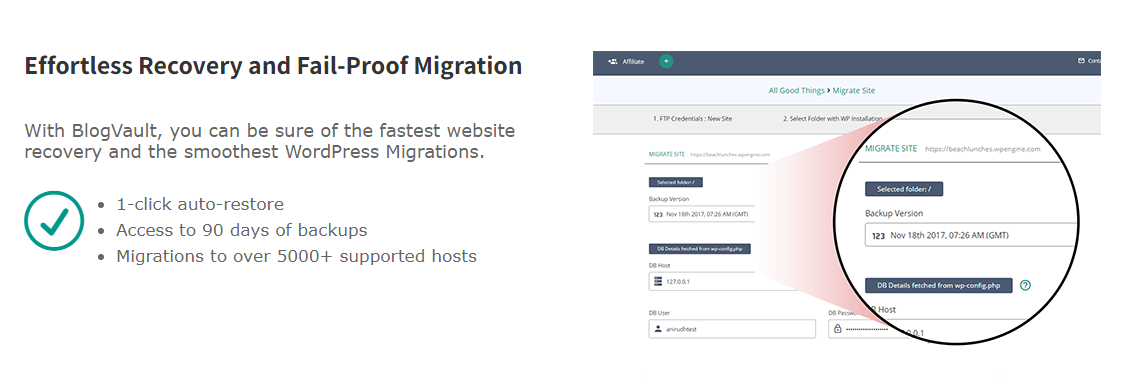Click the help question mark in magnified view
The width and height of the screenshot is (1128, 389).
[1026, 285]
